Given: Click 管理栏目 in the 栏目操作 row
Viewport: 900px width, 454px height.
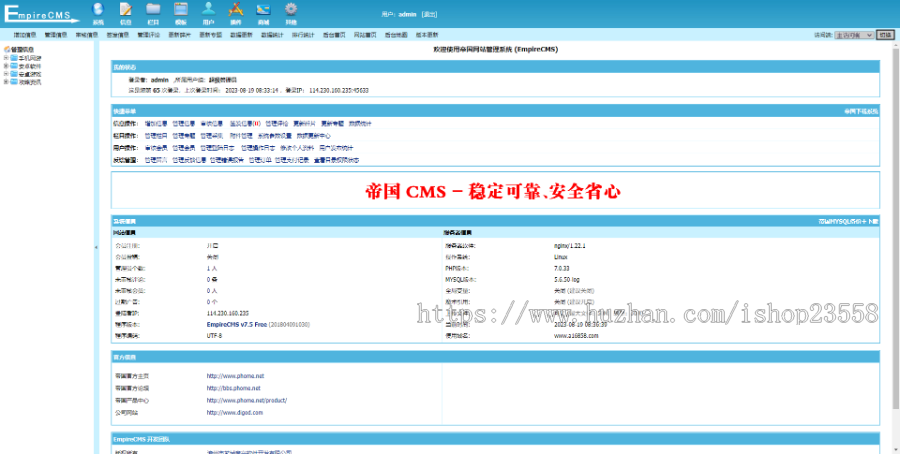Looking at the screenshot, I should coord(156,136).
